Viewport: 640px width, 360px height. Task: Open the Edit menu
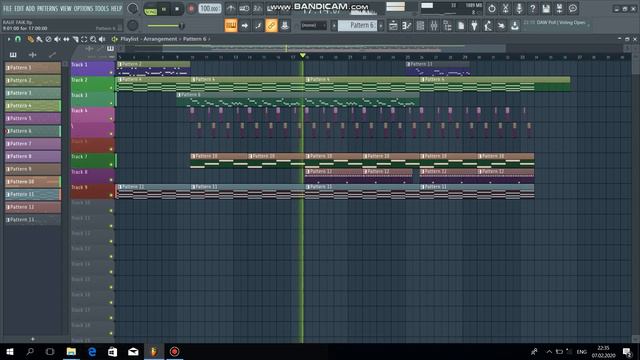19,9
